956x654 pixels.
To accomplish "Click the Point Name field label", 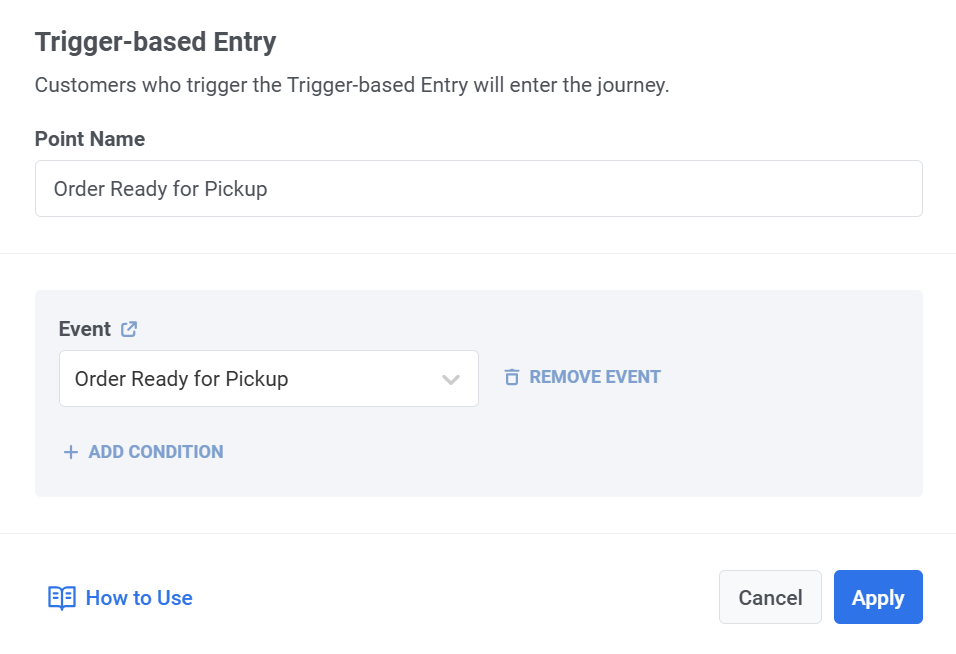I will coord(90,139).
